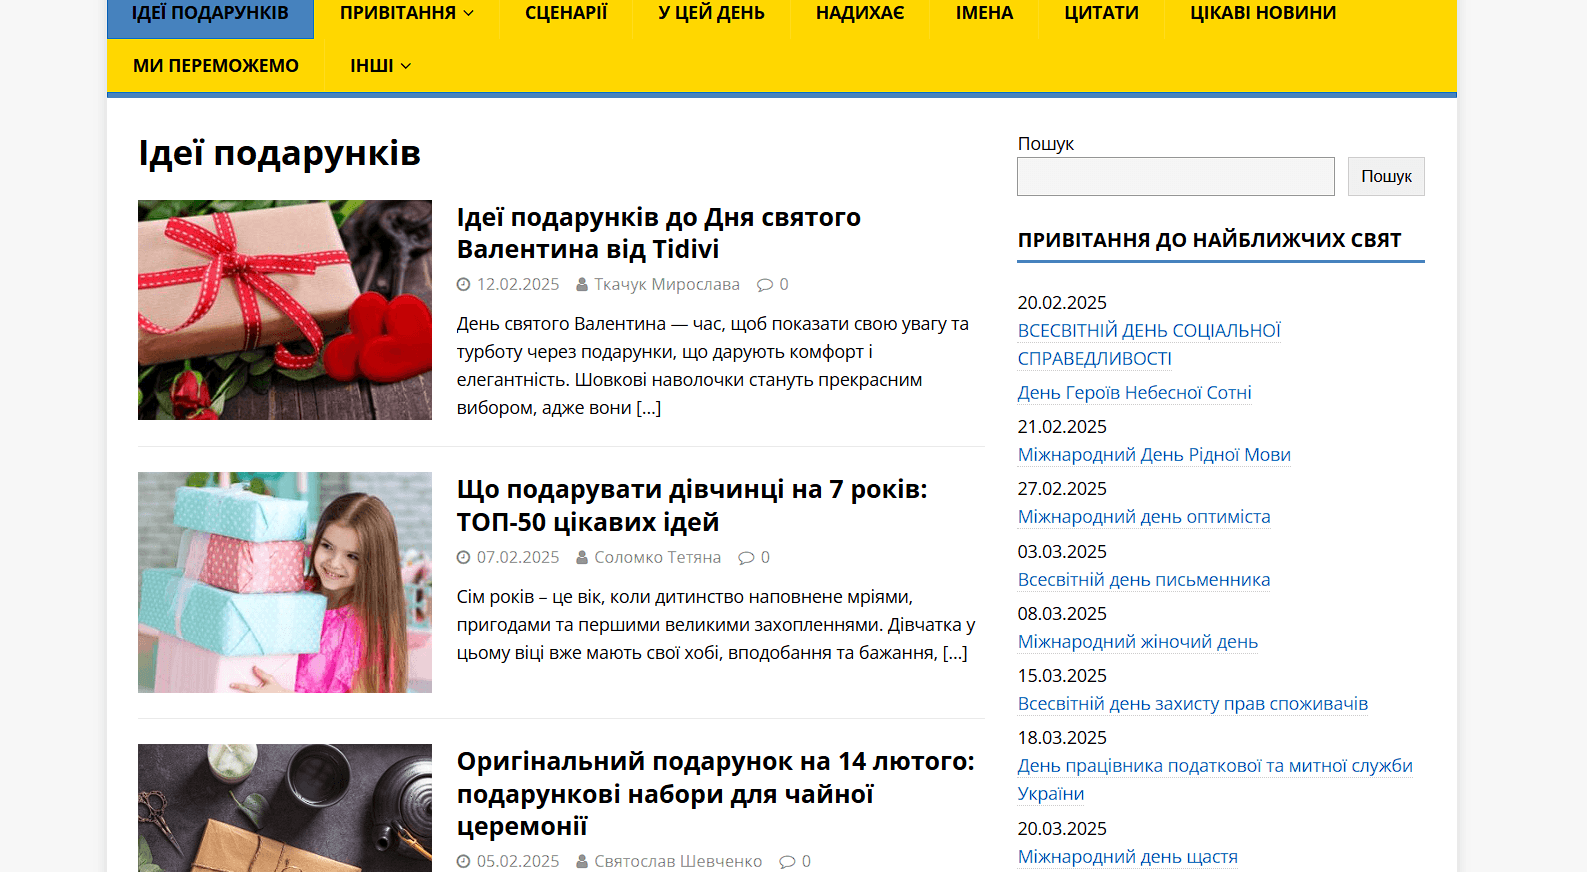Go to the МИ ПЕРЕМОЖЕМО section
Screen dimensions: 1587x872
pyautogui.click(x=216, y=66)
